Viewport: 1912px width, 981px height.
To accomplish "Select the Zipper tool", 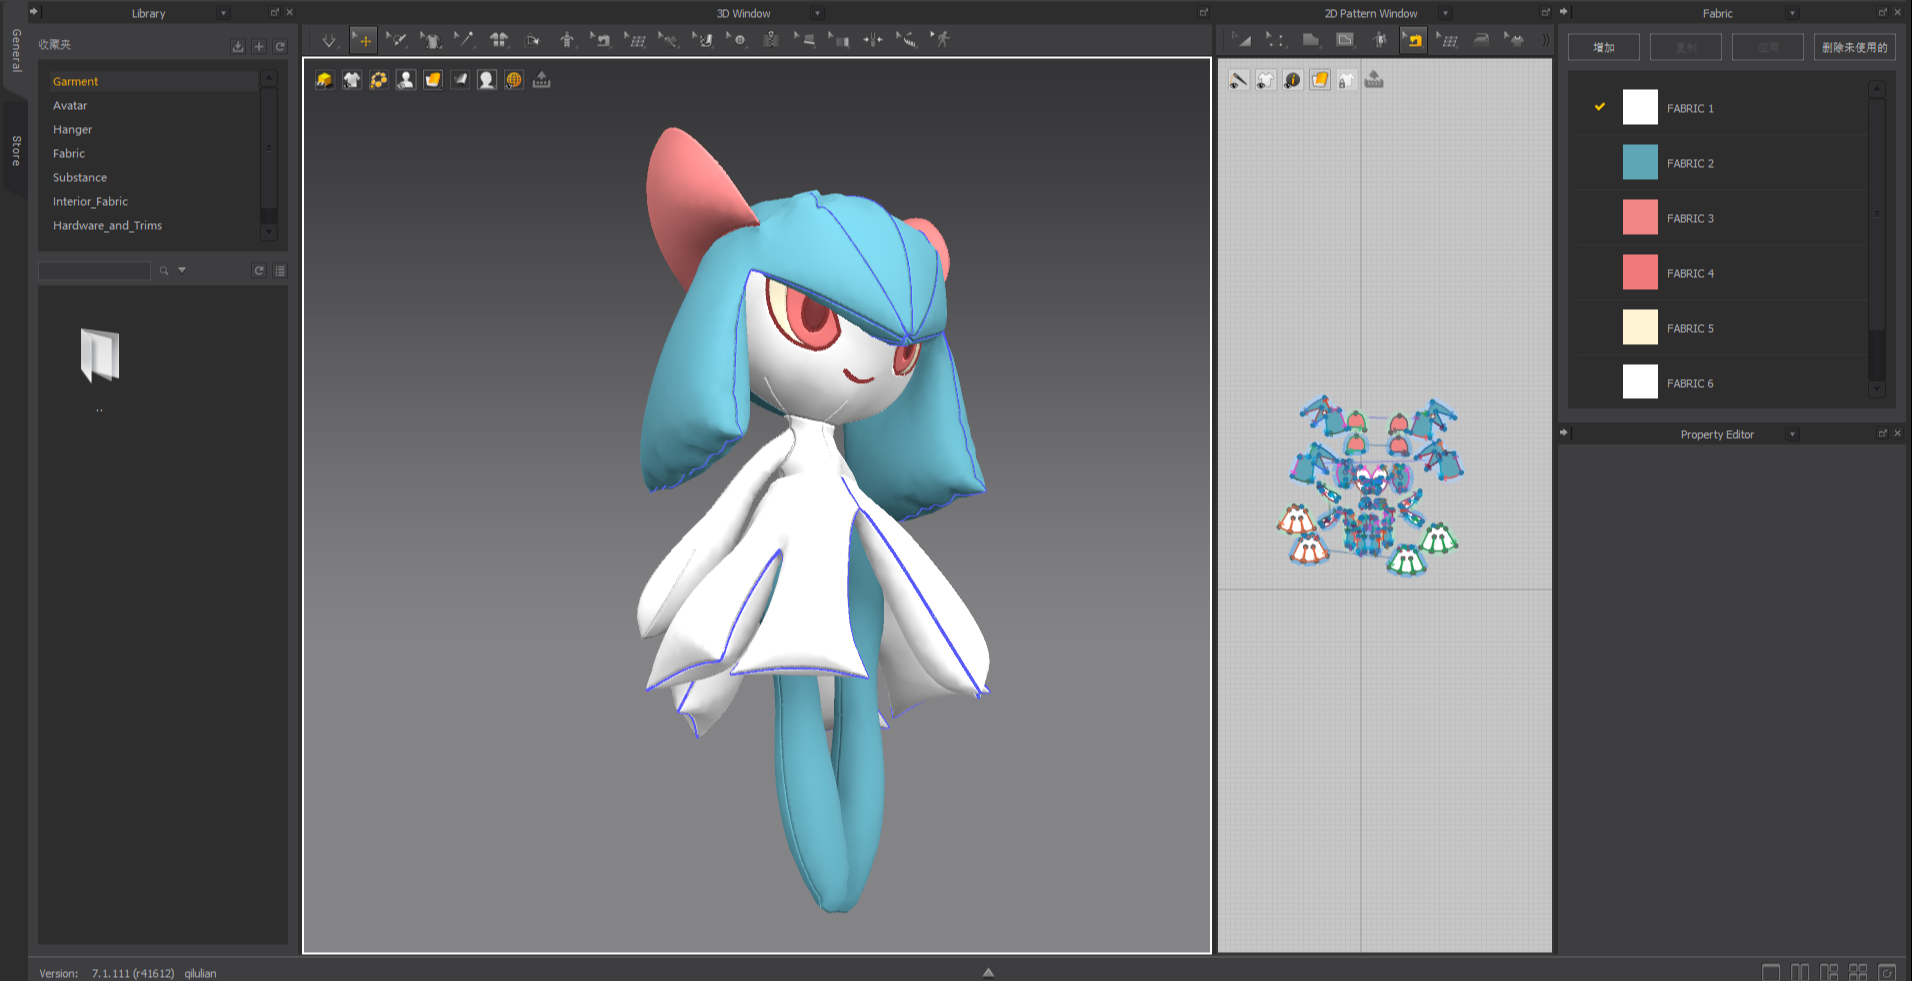I will tap(771, 40).
